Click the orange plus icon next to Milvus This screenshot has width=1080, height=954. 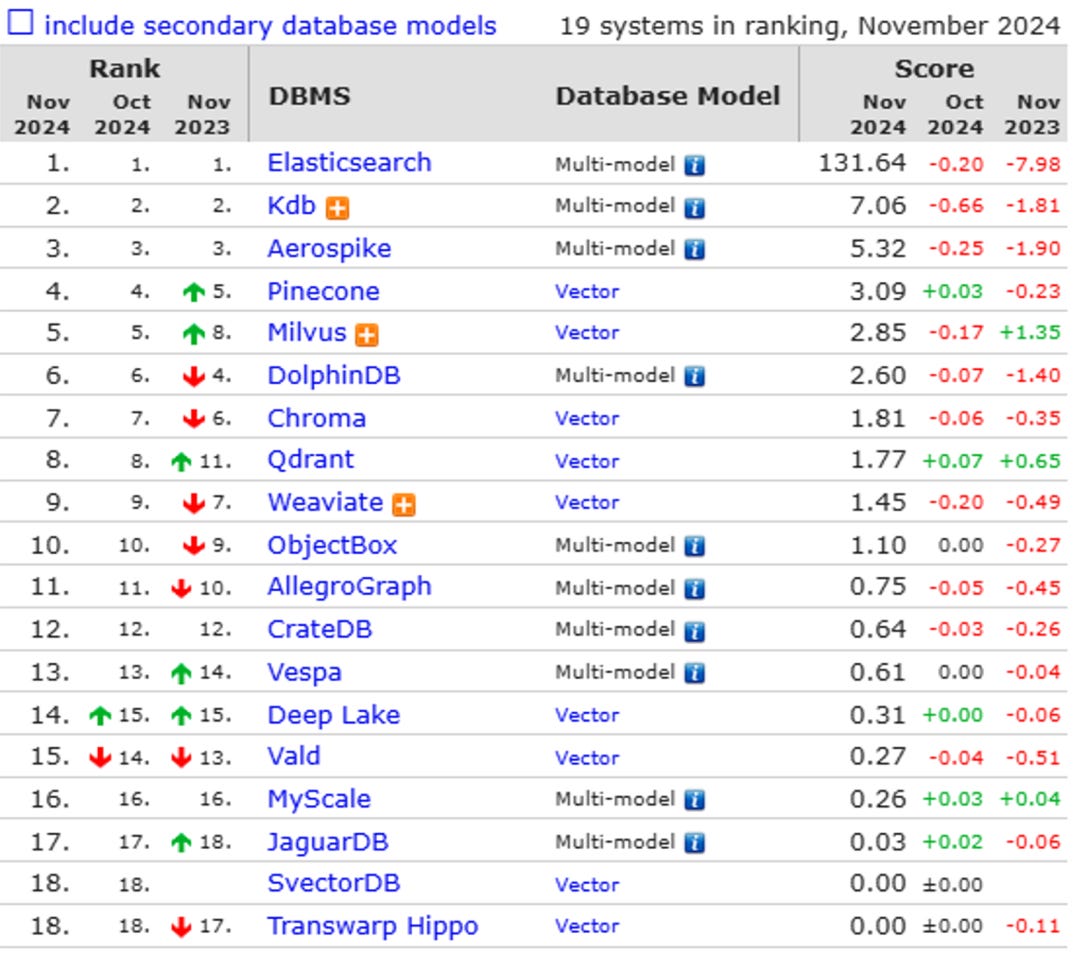[x=367, y=335]
